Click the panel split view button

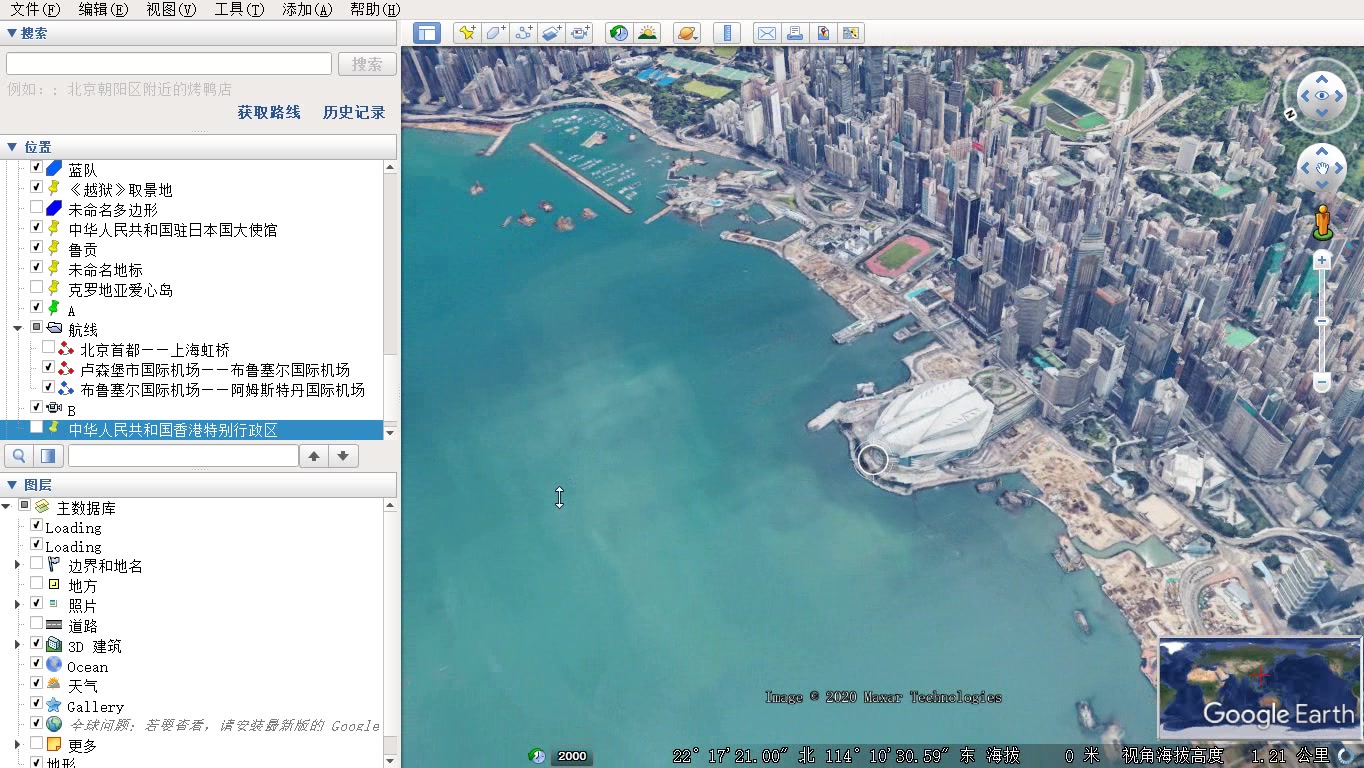click(48, 456)
